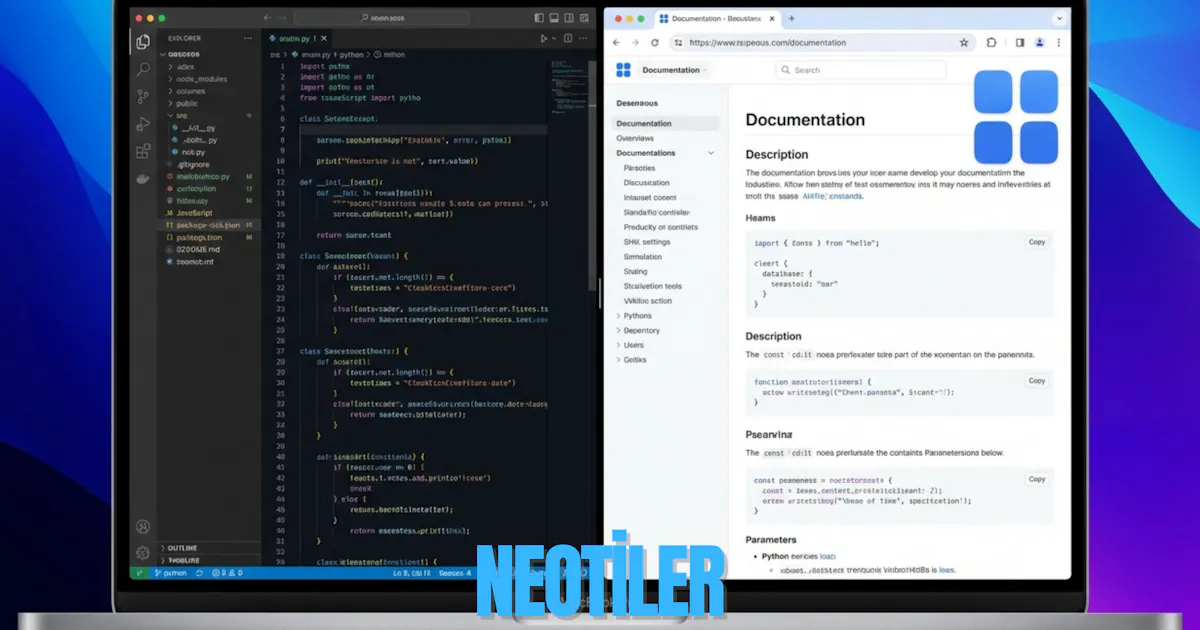The width and height of the screenshot is (1200, 630).
Task: Go back in the browser
Action: pos(616,43)
